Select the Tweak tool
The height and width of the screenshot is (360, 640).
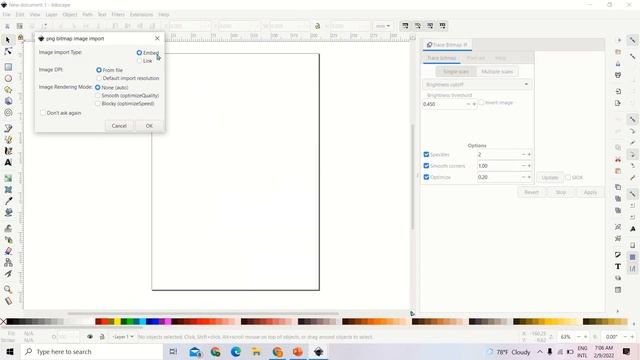8,228
